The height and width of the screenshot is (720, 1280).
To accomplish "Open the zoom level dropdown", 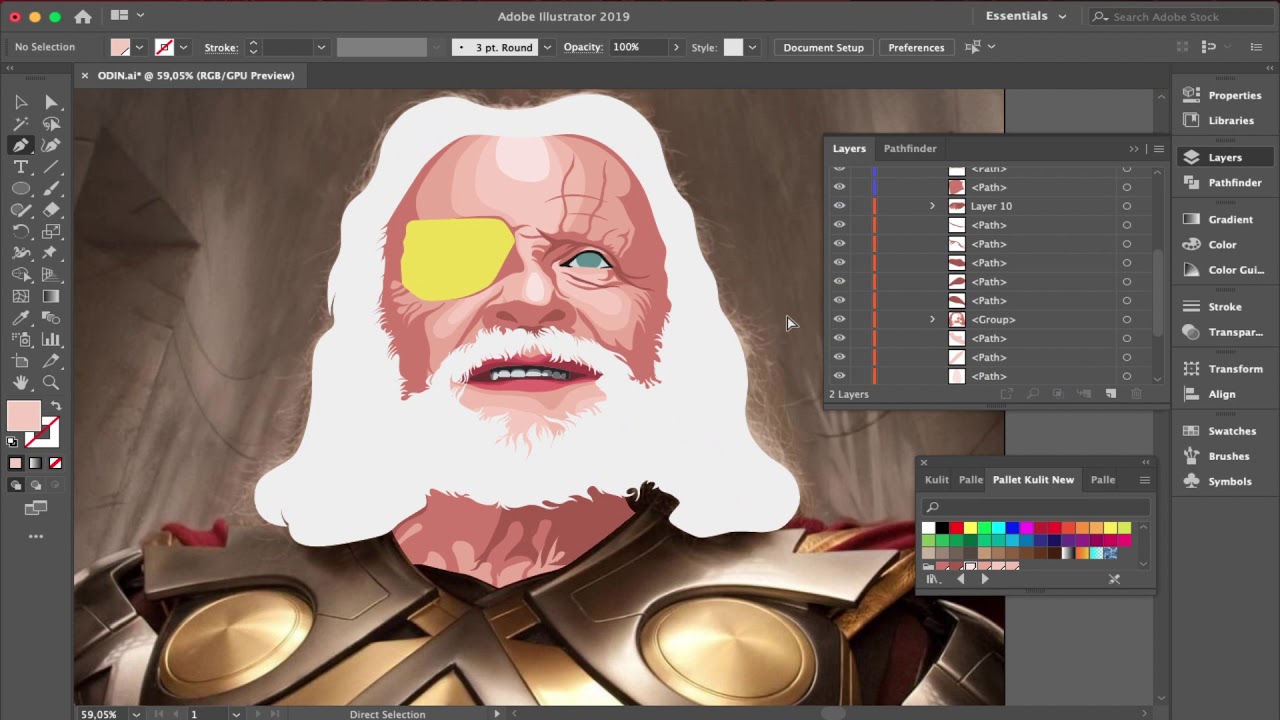I will click(x=136, y=714).
